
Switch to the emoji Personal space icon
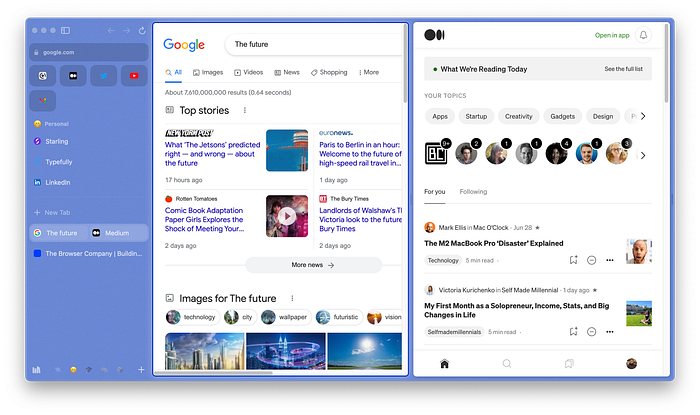pos(73,370)
